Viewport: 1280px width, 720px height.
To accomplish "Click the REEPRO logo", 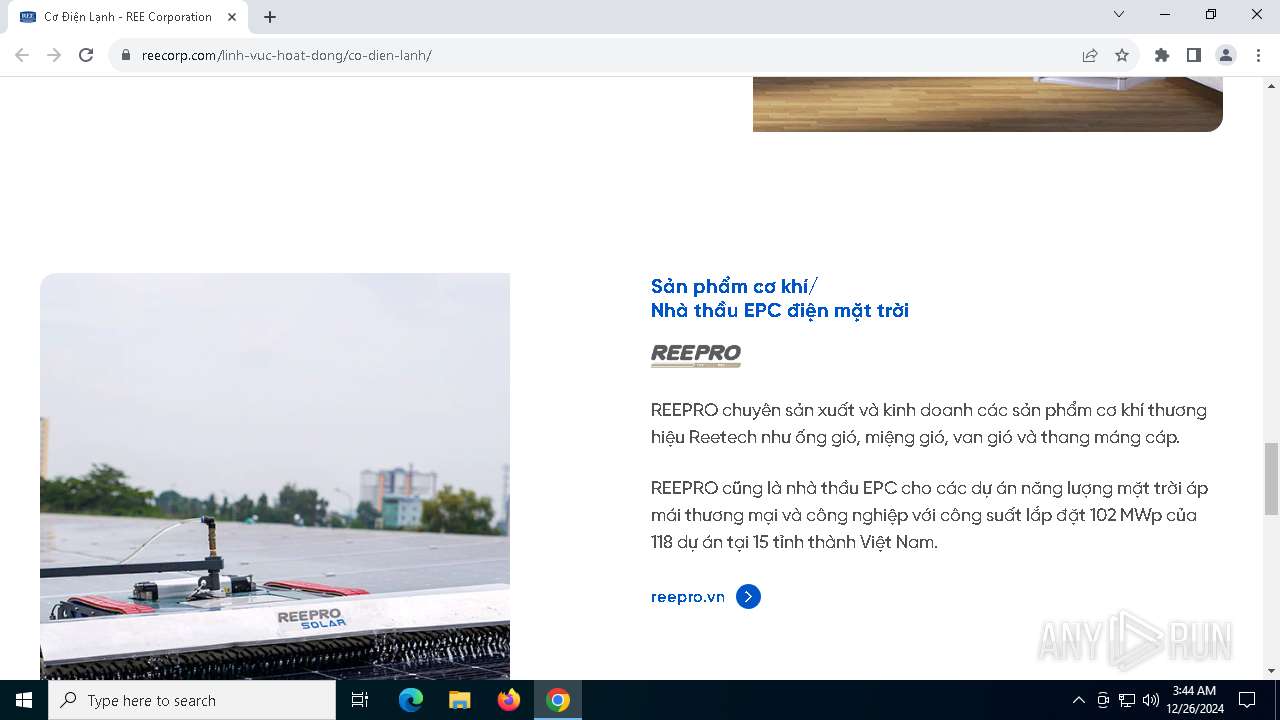I will pyautogui.click(x=696, y=355).
